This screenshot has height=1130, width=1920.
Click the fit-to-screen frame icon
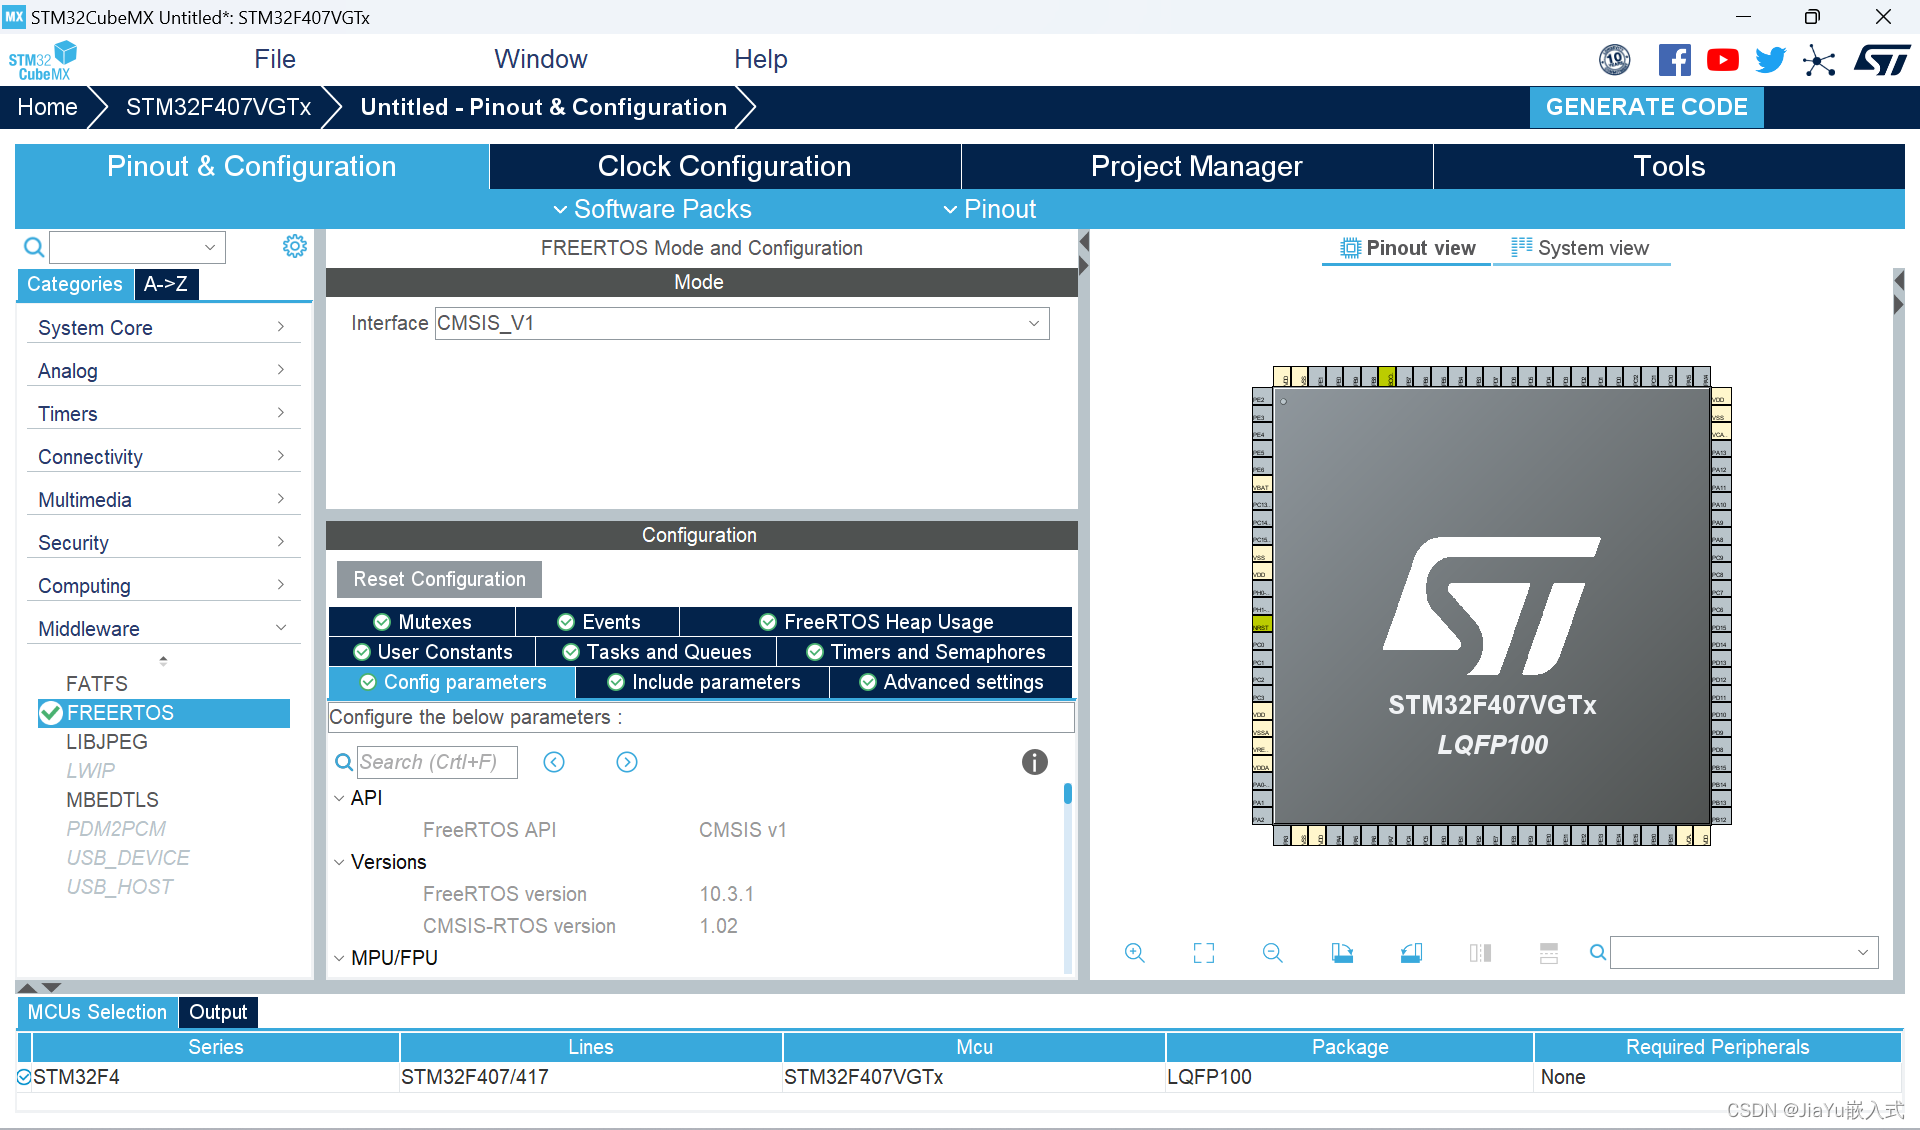pyautogui.click(x=1203, y=954)
